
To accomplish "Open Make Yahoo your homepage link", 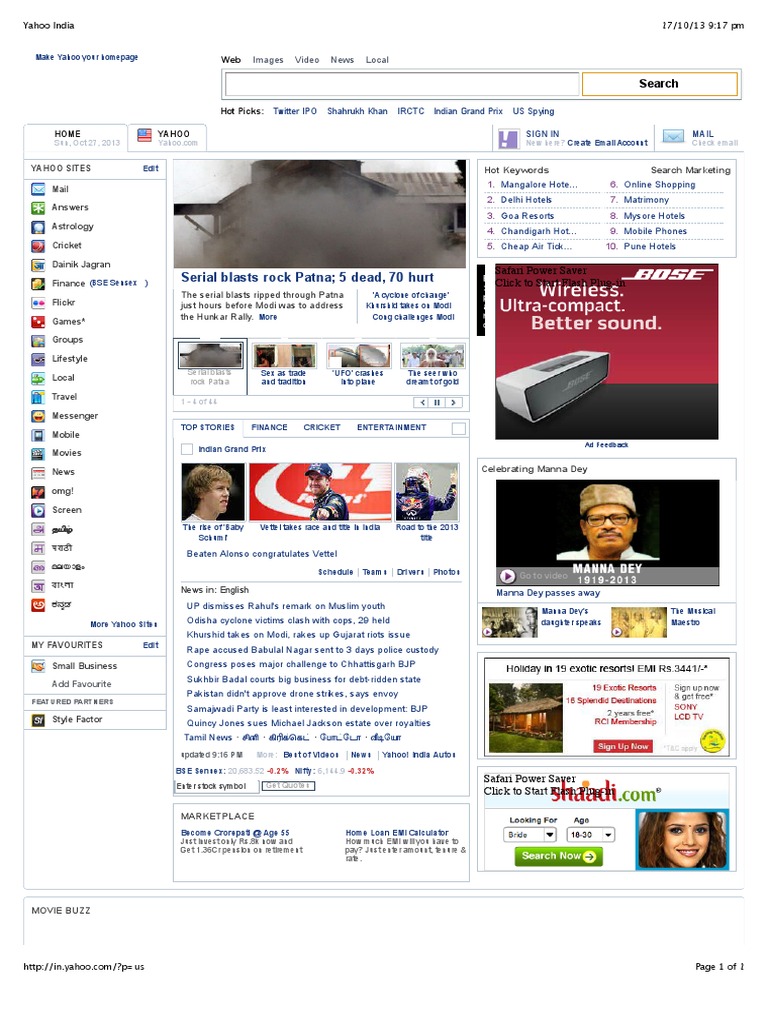I will (87, 57).
